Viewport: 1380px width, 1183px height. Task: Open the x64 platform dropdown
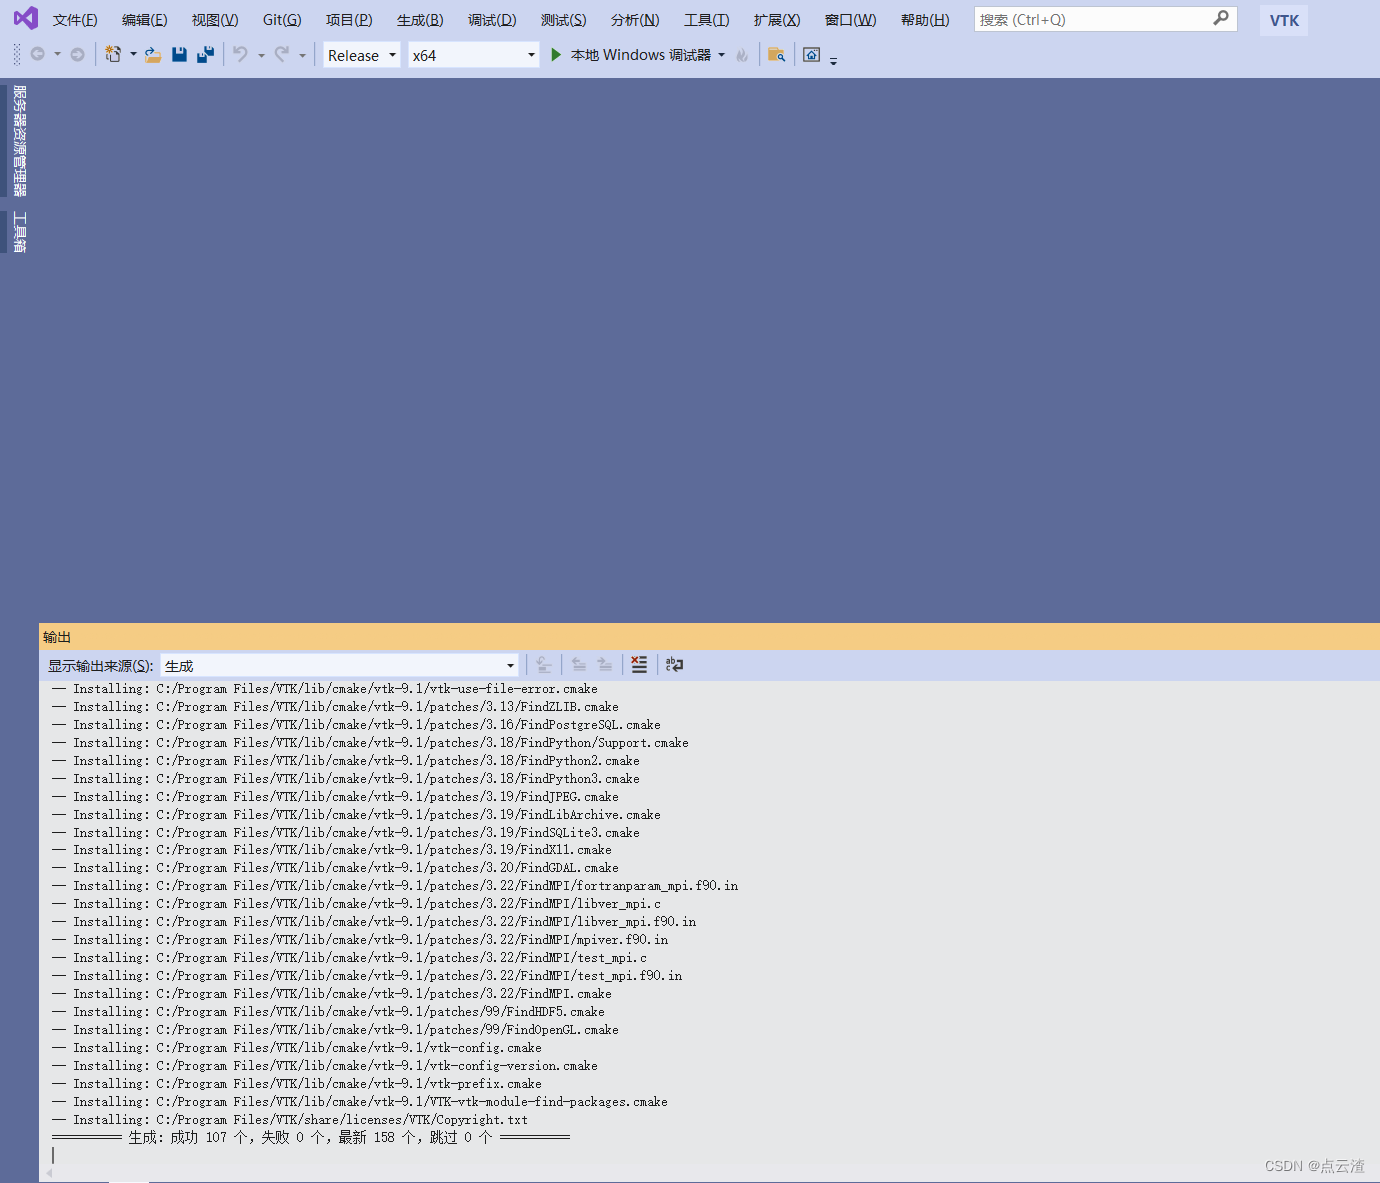[474, 55]
